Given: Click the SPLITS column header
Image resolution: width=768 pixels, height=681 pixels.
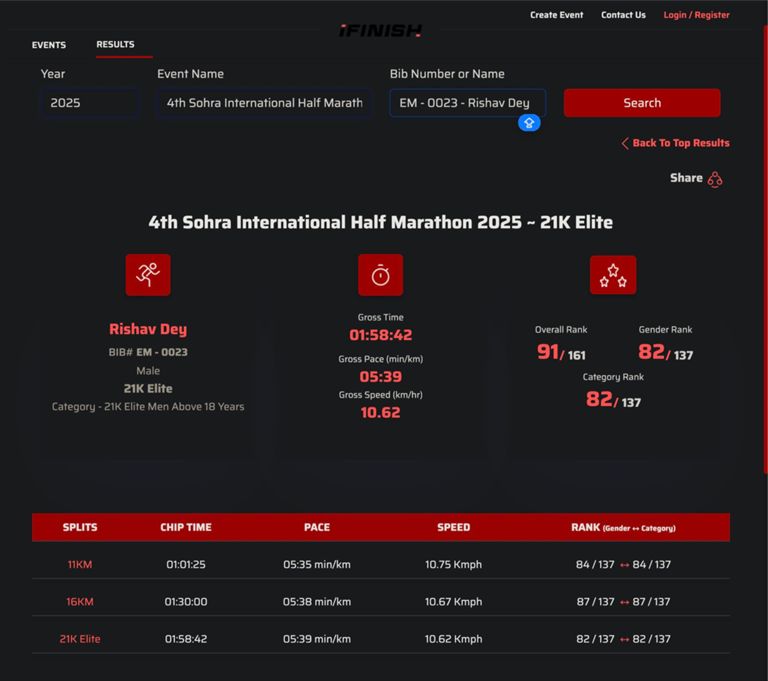Looking at the screenshot, I should [80, 528].
